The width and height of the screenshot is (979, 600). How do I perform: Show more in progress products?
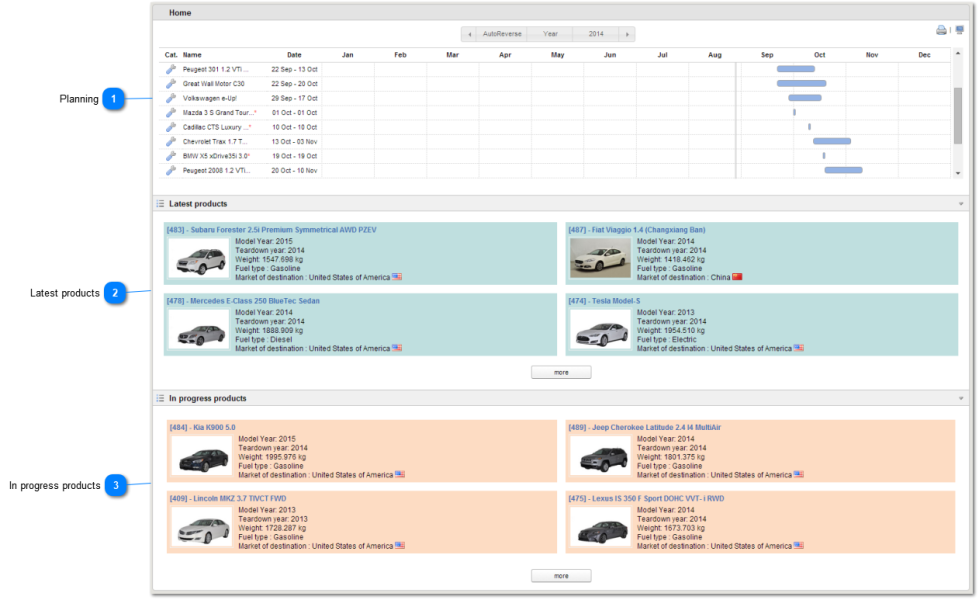561,576
